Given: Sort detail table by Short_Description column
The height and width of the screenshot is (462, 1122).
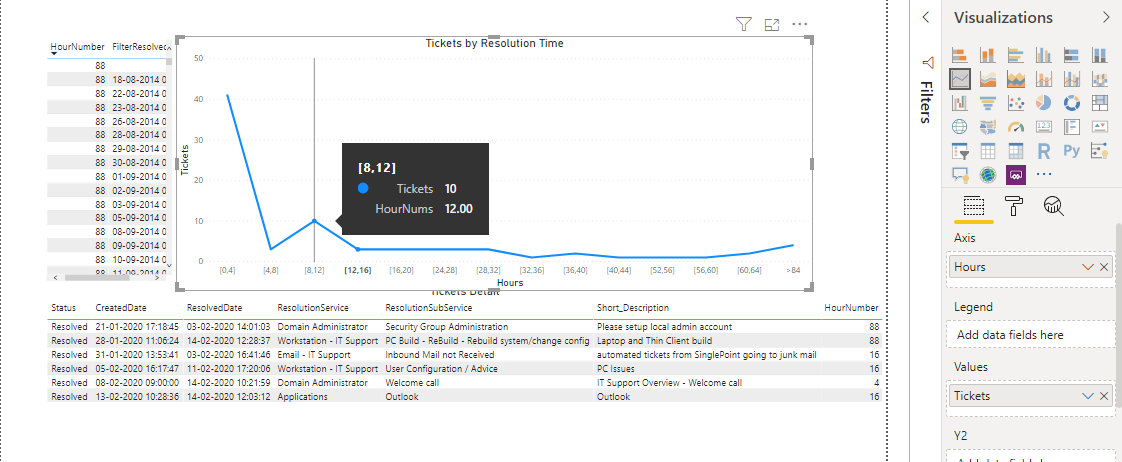Looking at the screenshot, I should pyautogui.click(x=633, y=308).
